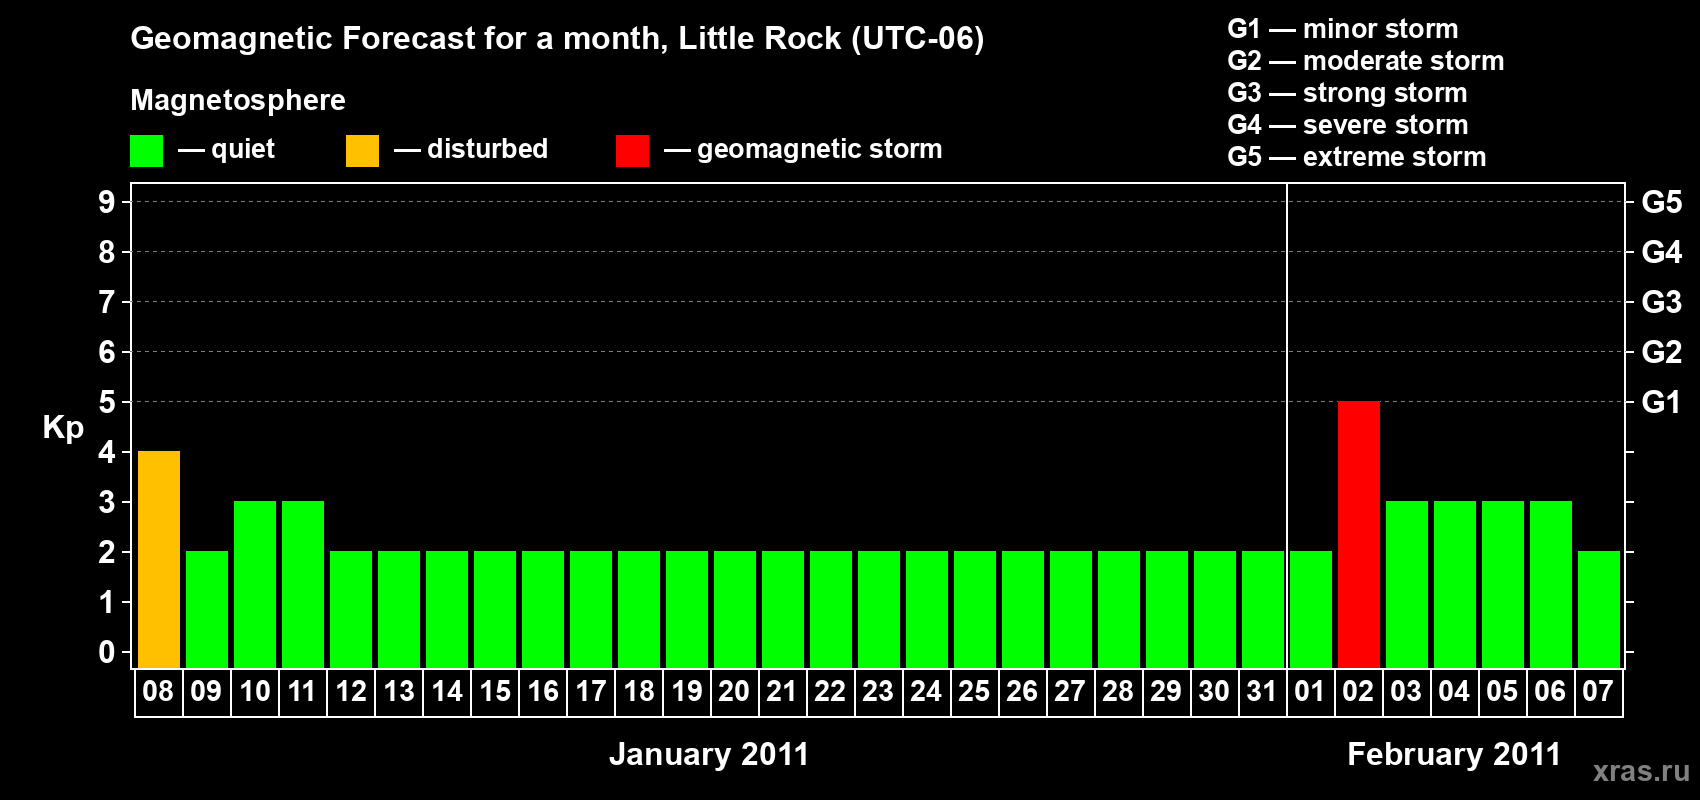Click the G5 label on right axis

(1662, 202)
